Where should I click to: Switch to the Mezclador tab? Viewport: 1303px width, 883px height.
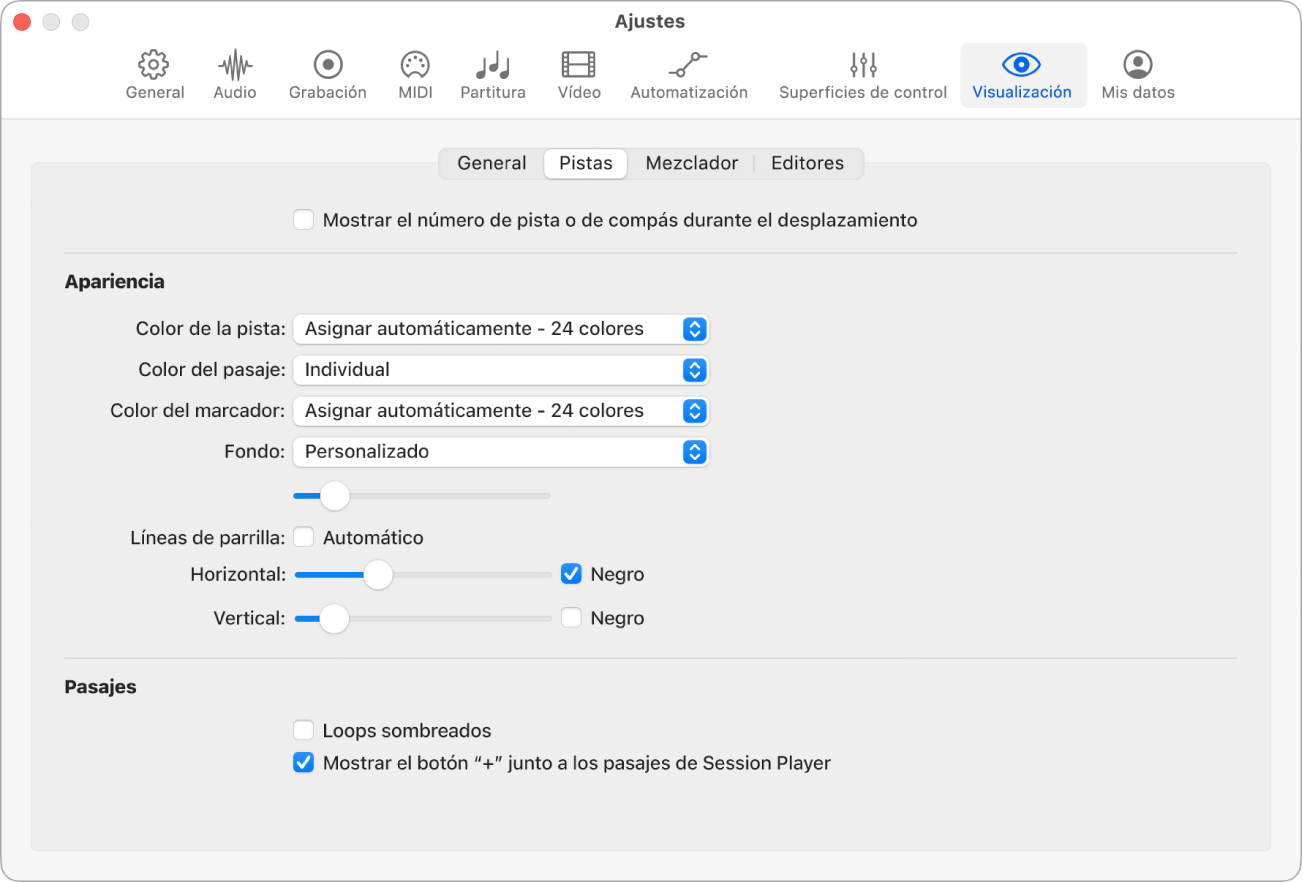(691, 163)
